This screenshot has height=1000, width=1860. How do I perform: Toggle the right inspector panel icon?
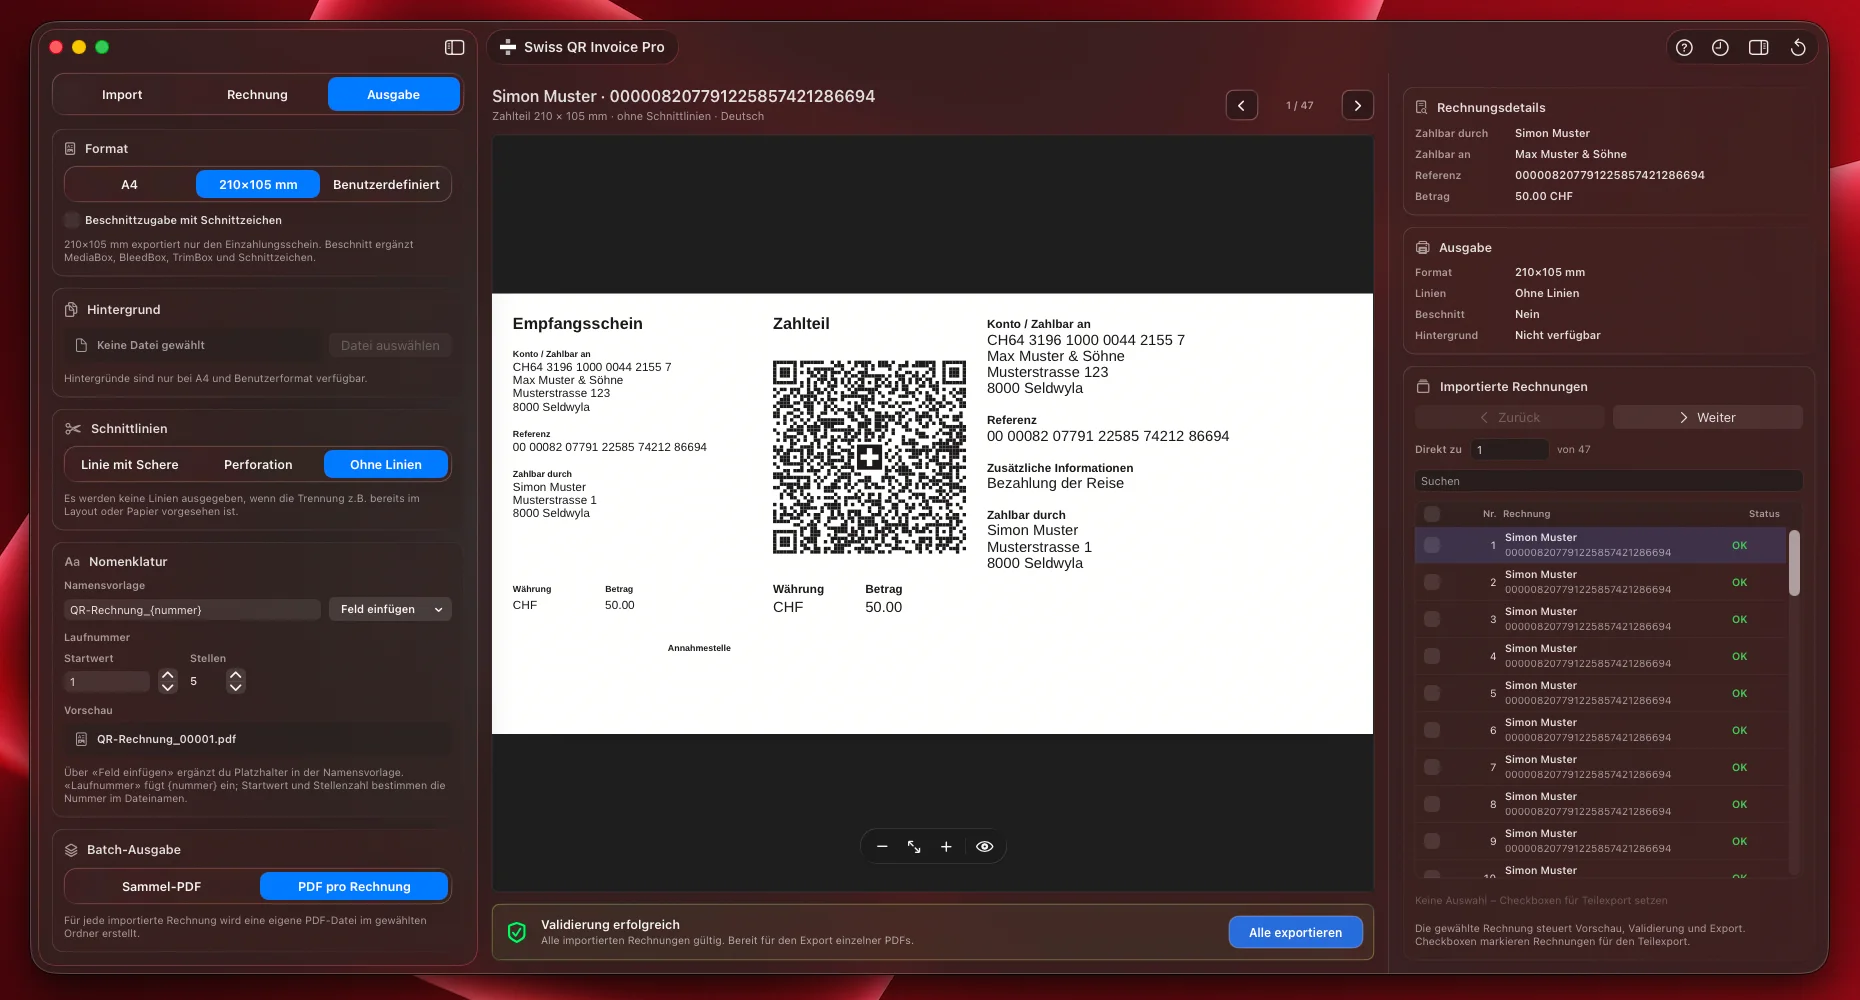point(1758,47)
